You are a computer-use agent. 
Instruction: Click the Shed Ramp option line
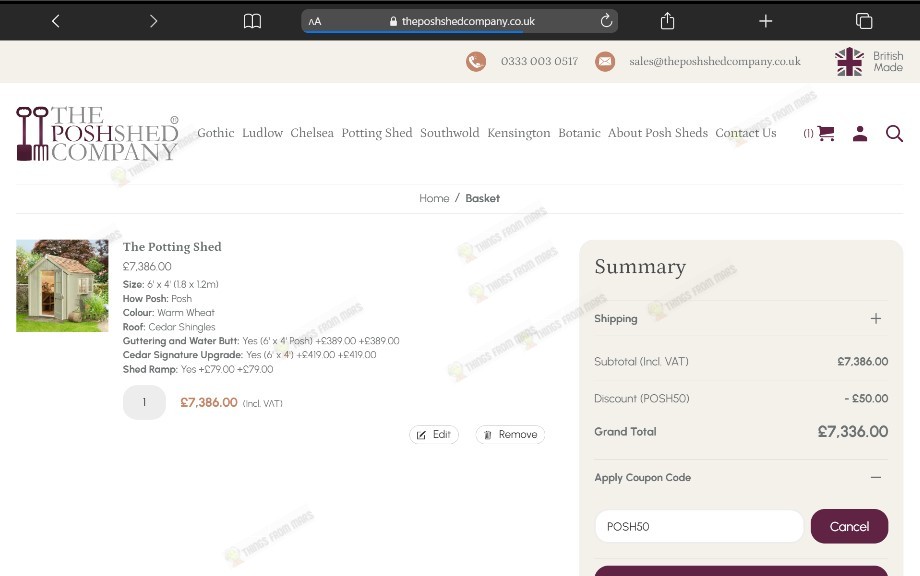[198, 369]
